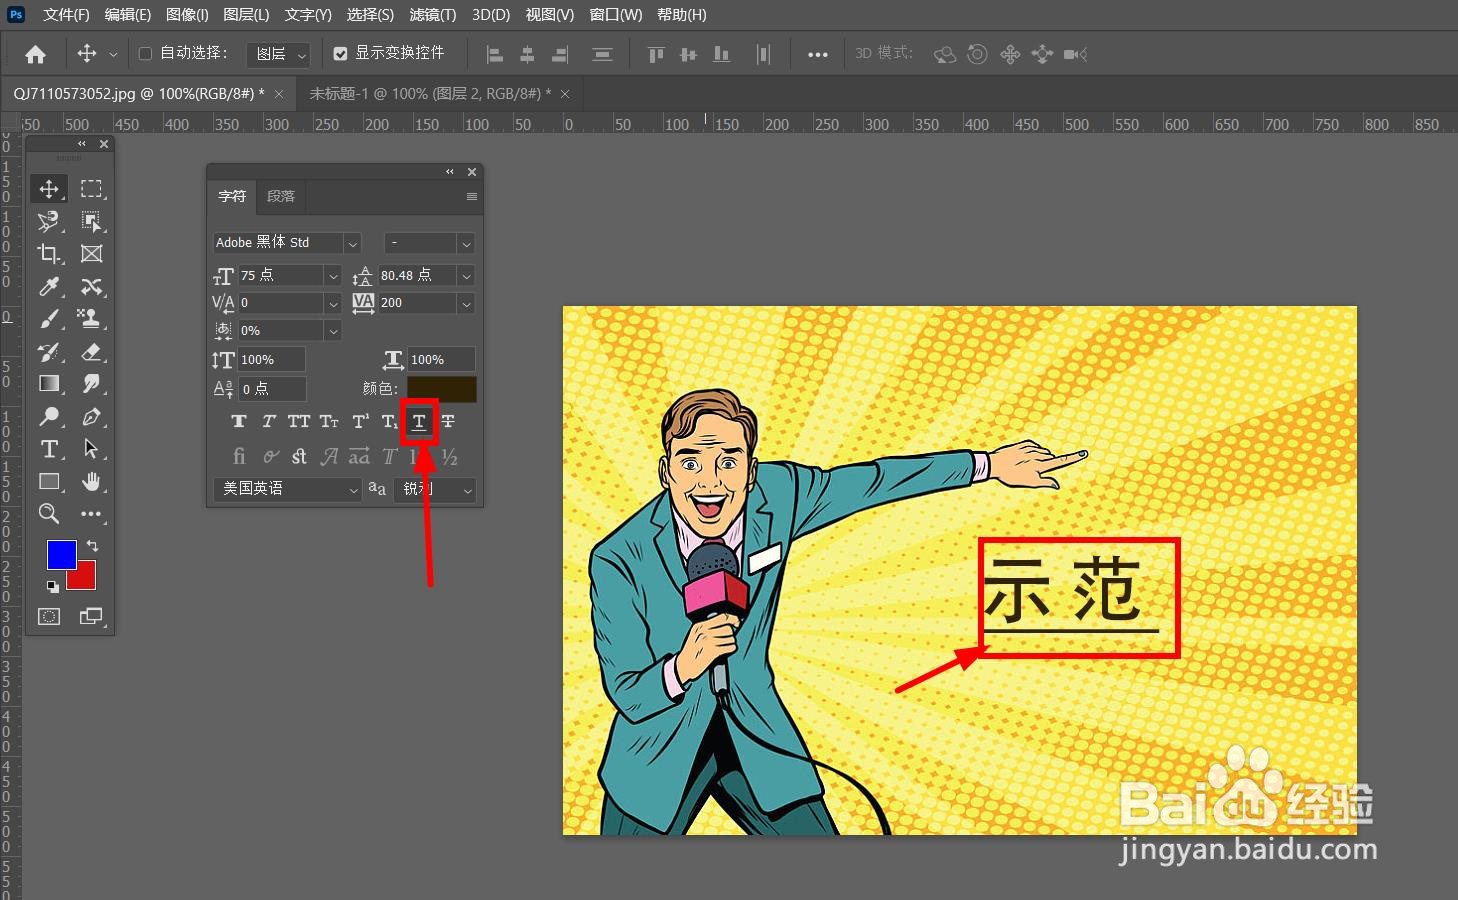Select the Zoom tool
1458x900 pixels.
[48, 514]
